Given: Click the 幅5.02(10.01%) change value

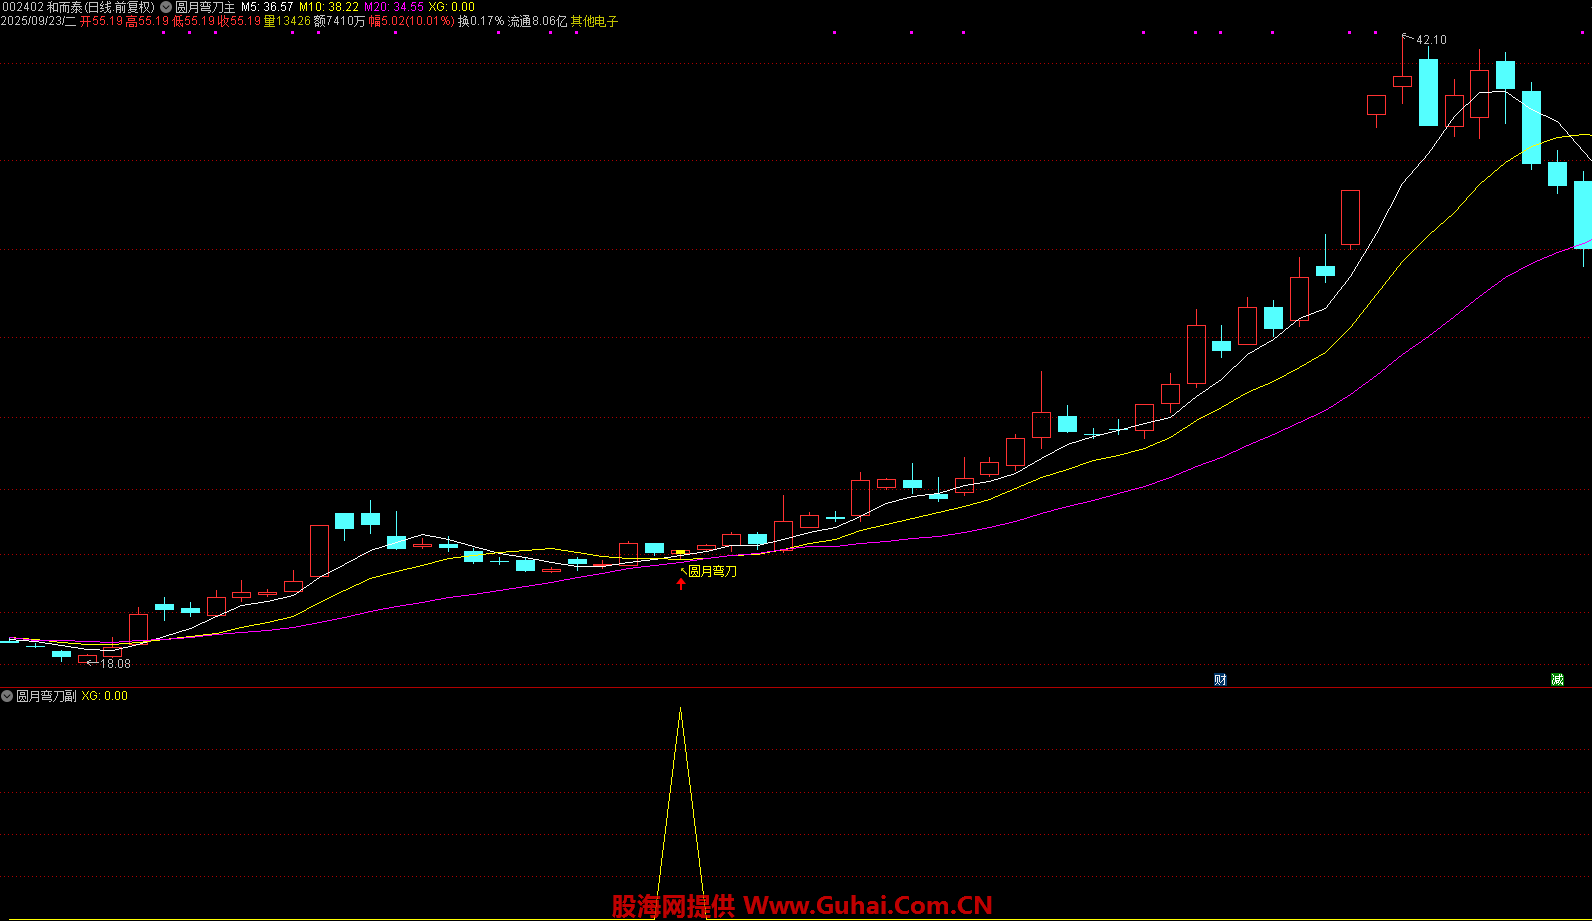Looking at the screenshot, I should [411, 21].
